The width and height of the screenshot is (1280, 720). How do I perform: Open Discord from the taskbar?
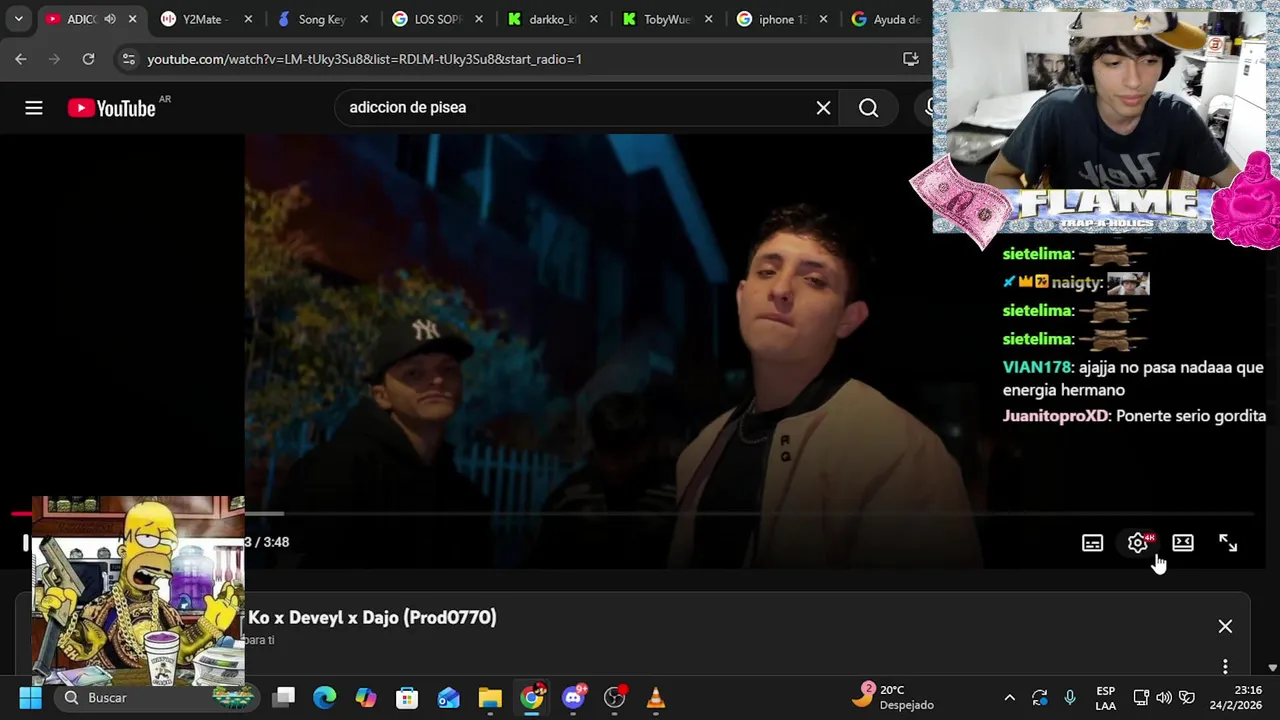coord(574,697)
